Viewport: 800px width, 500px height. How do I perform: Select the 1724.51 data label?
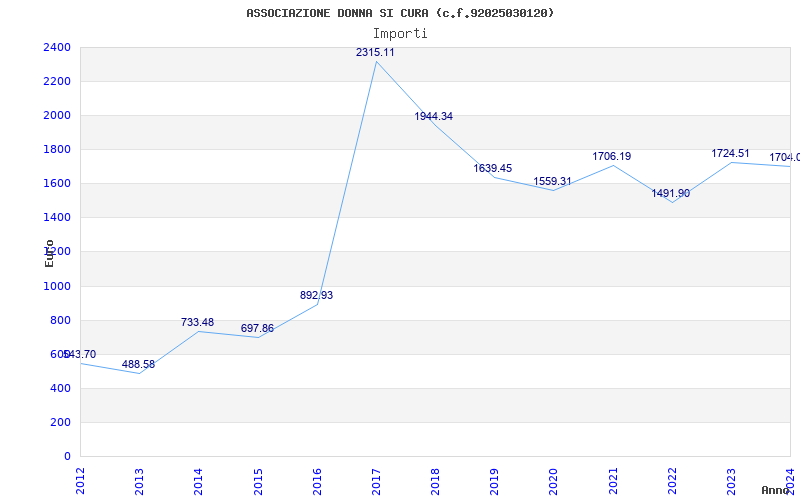coord(731,154)
